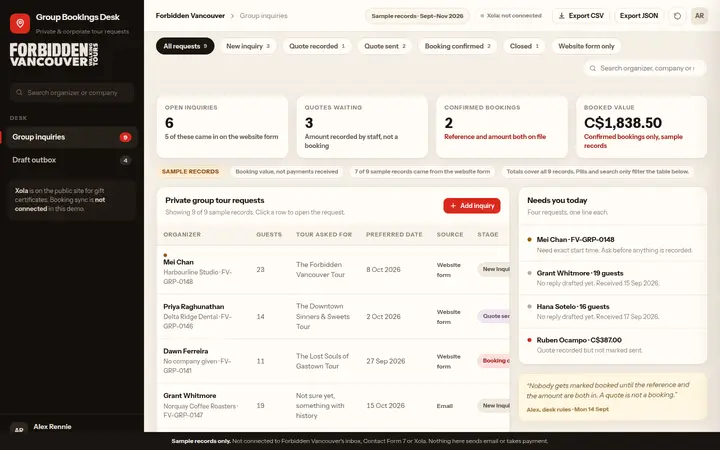Screen dimensions: 720x450
Task: Sort by the Organizer column header
Action: 182,234
